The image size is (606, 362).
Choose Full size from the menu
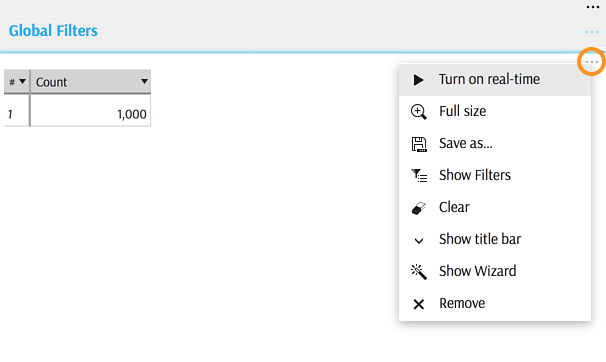pyautogui.click(x=495, y=112)
